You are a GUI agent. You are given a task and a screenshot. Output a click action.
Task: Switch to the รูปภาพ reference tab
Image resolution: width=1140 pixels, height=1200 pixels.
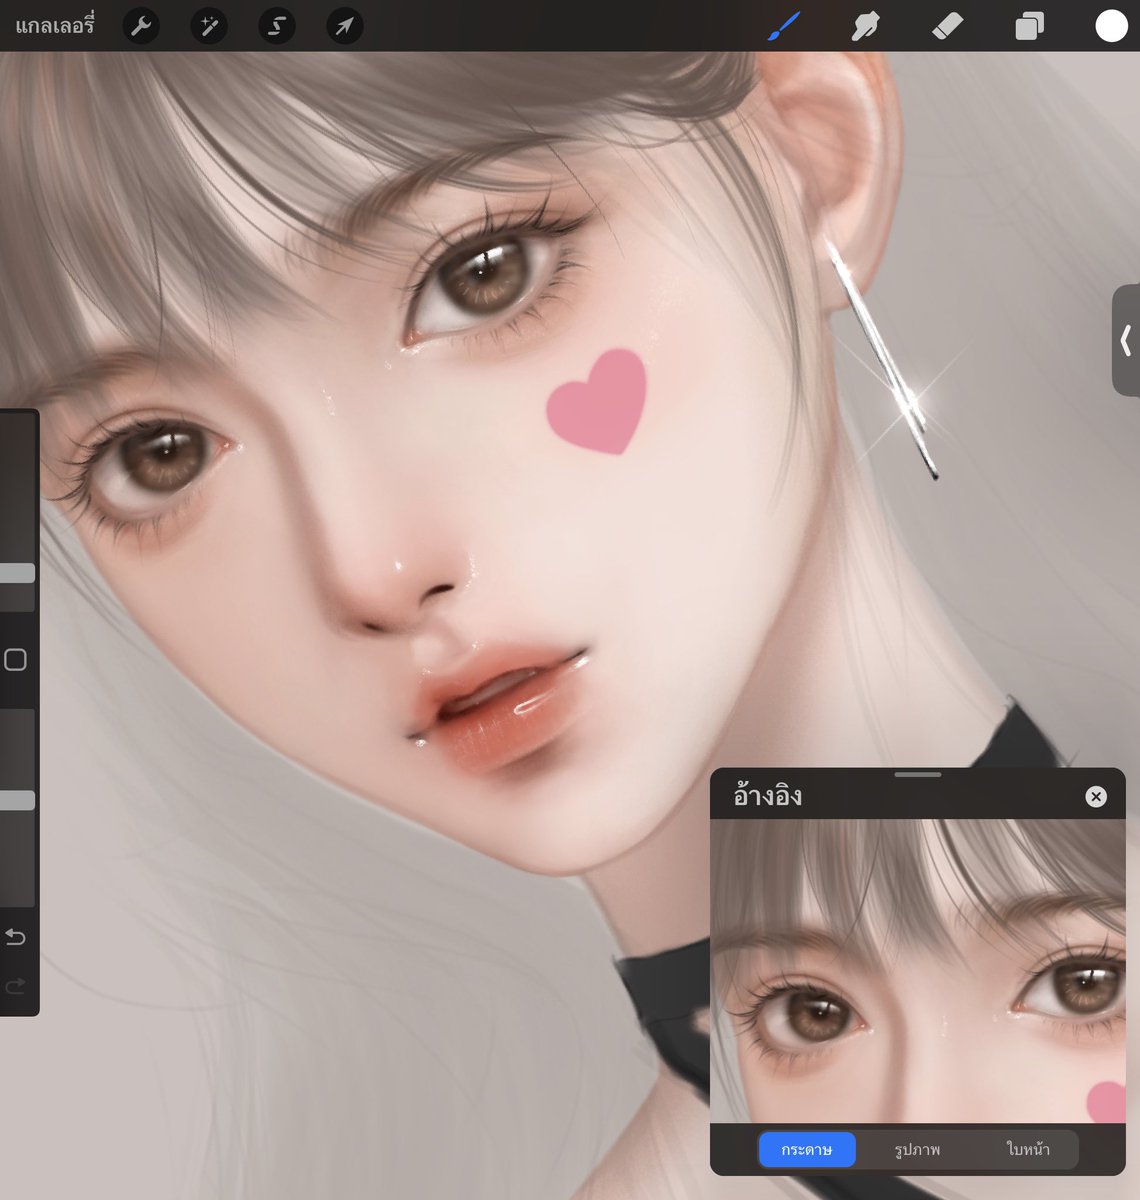(x=915, y=1149)
